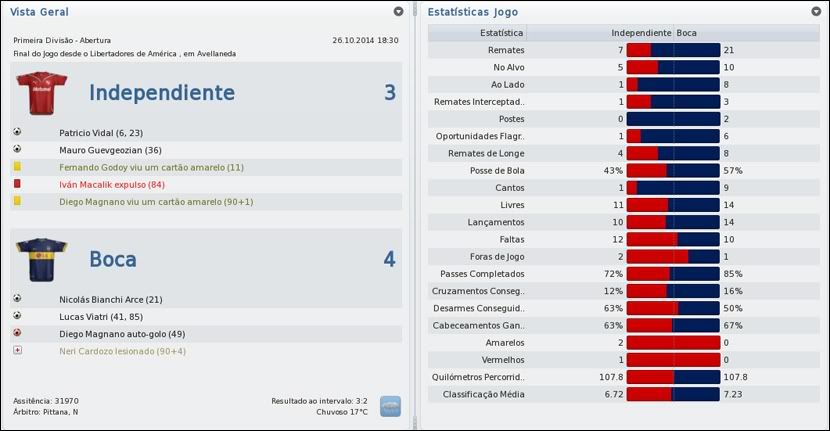Image resolution: width=830 pixels, height=431 pixels.
Task: Click the rainy weather icon
Action: 391,406
